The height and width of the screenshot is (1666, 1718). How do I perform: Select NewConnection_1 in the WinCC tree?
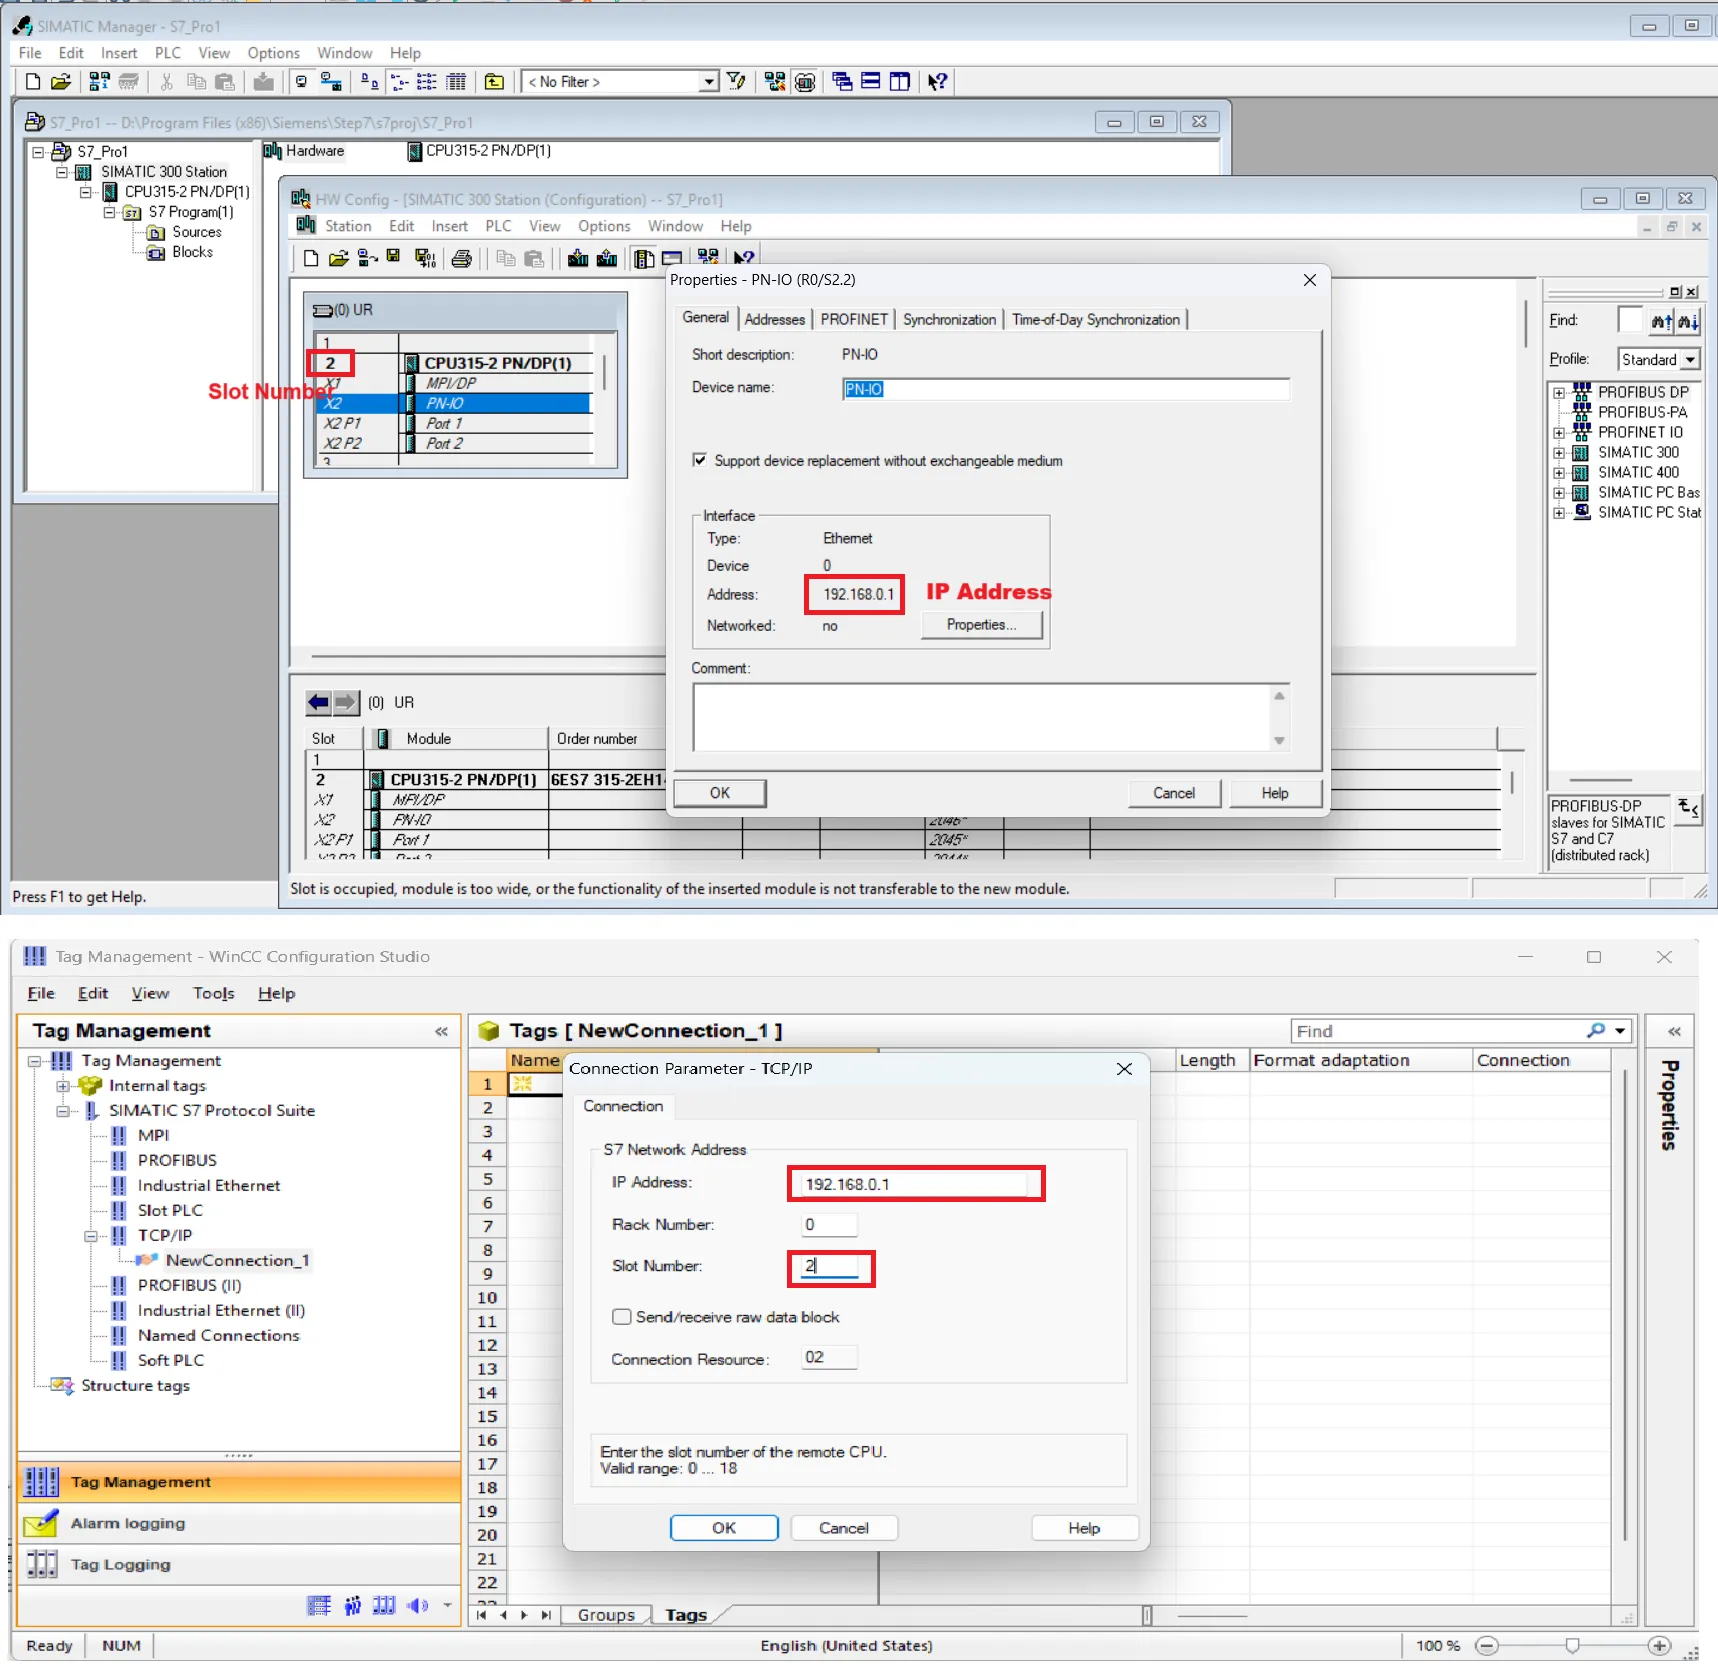click(x=237, y=1261)
